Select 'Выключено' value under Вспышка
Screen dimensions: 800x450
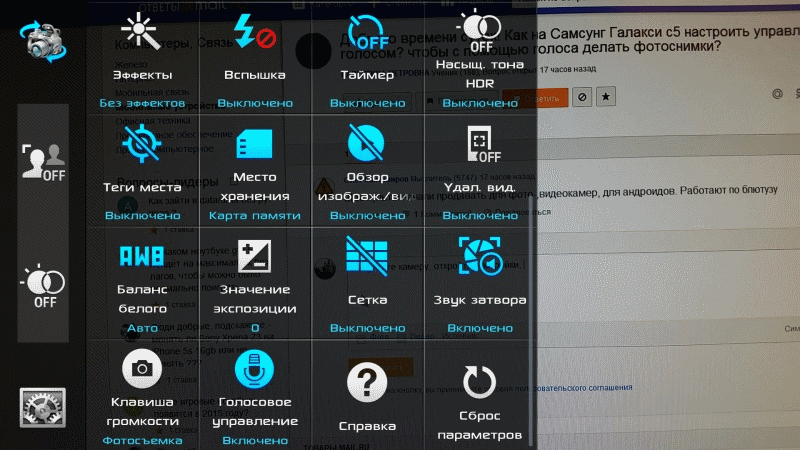pos(255,103)
